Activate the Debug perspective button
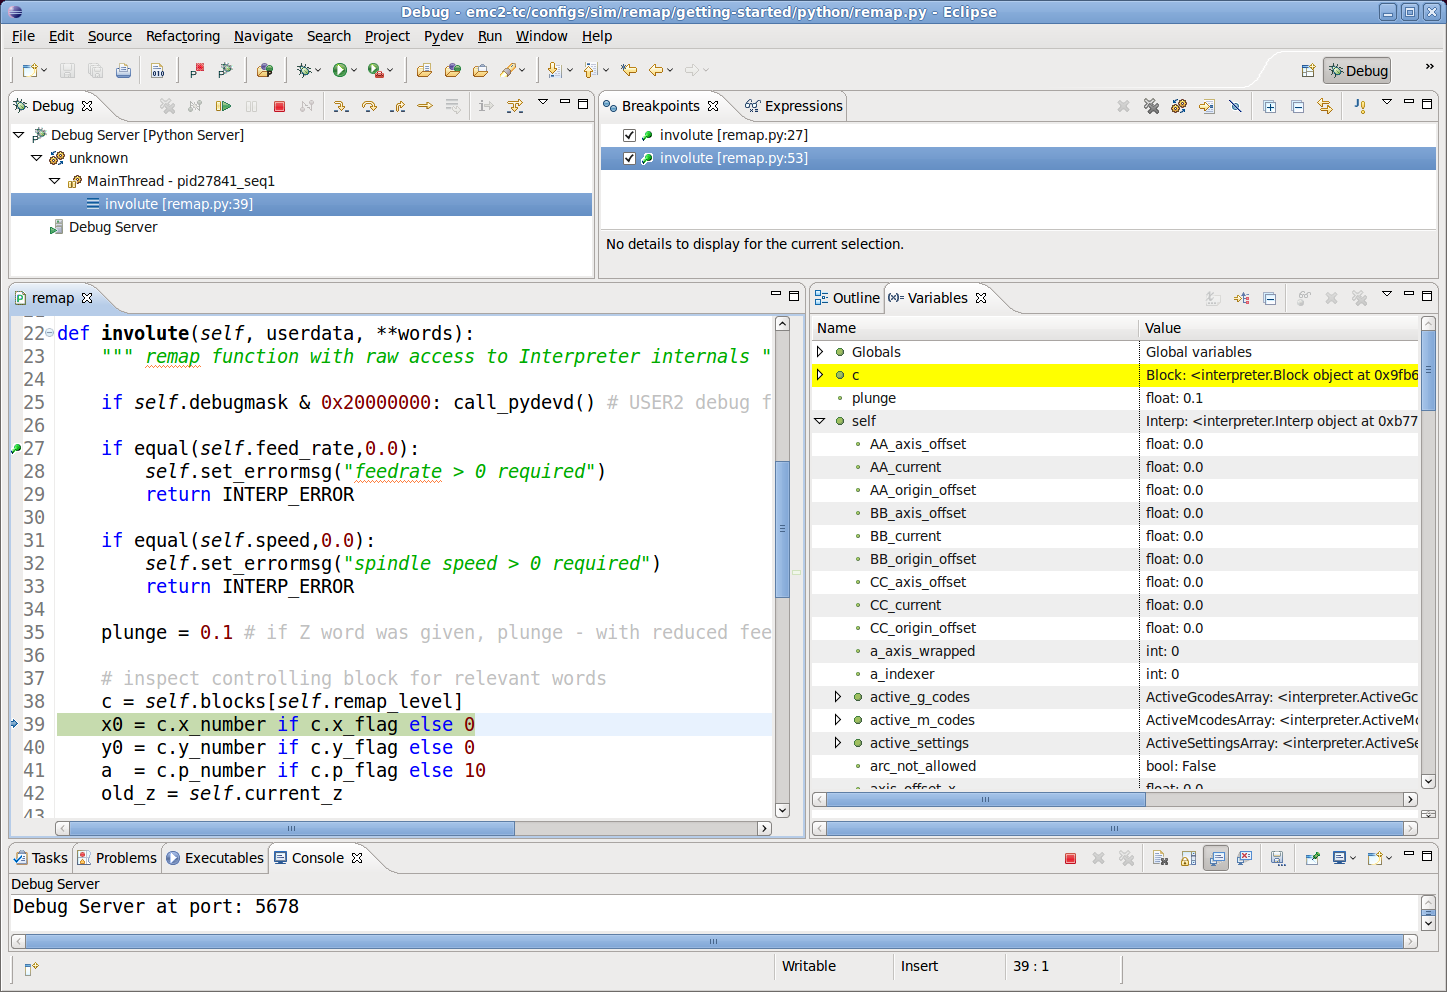 click(1357, 70)
